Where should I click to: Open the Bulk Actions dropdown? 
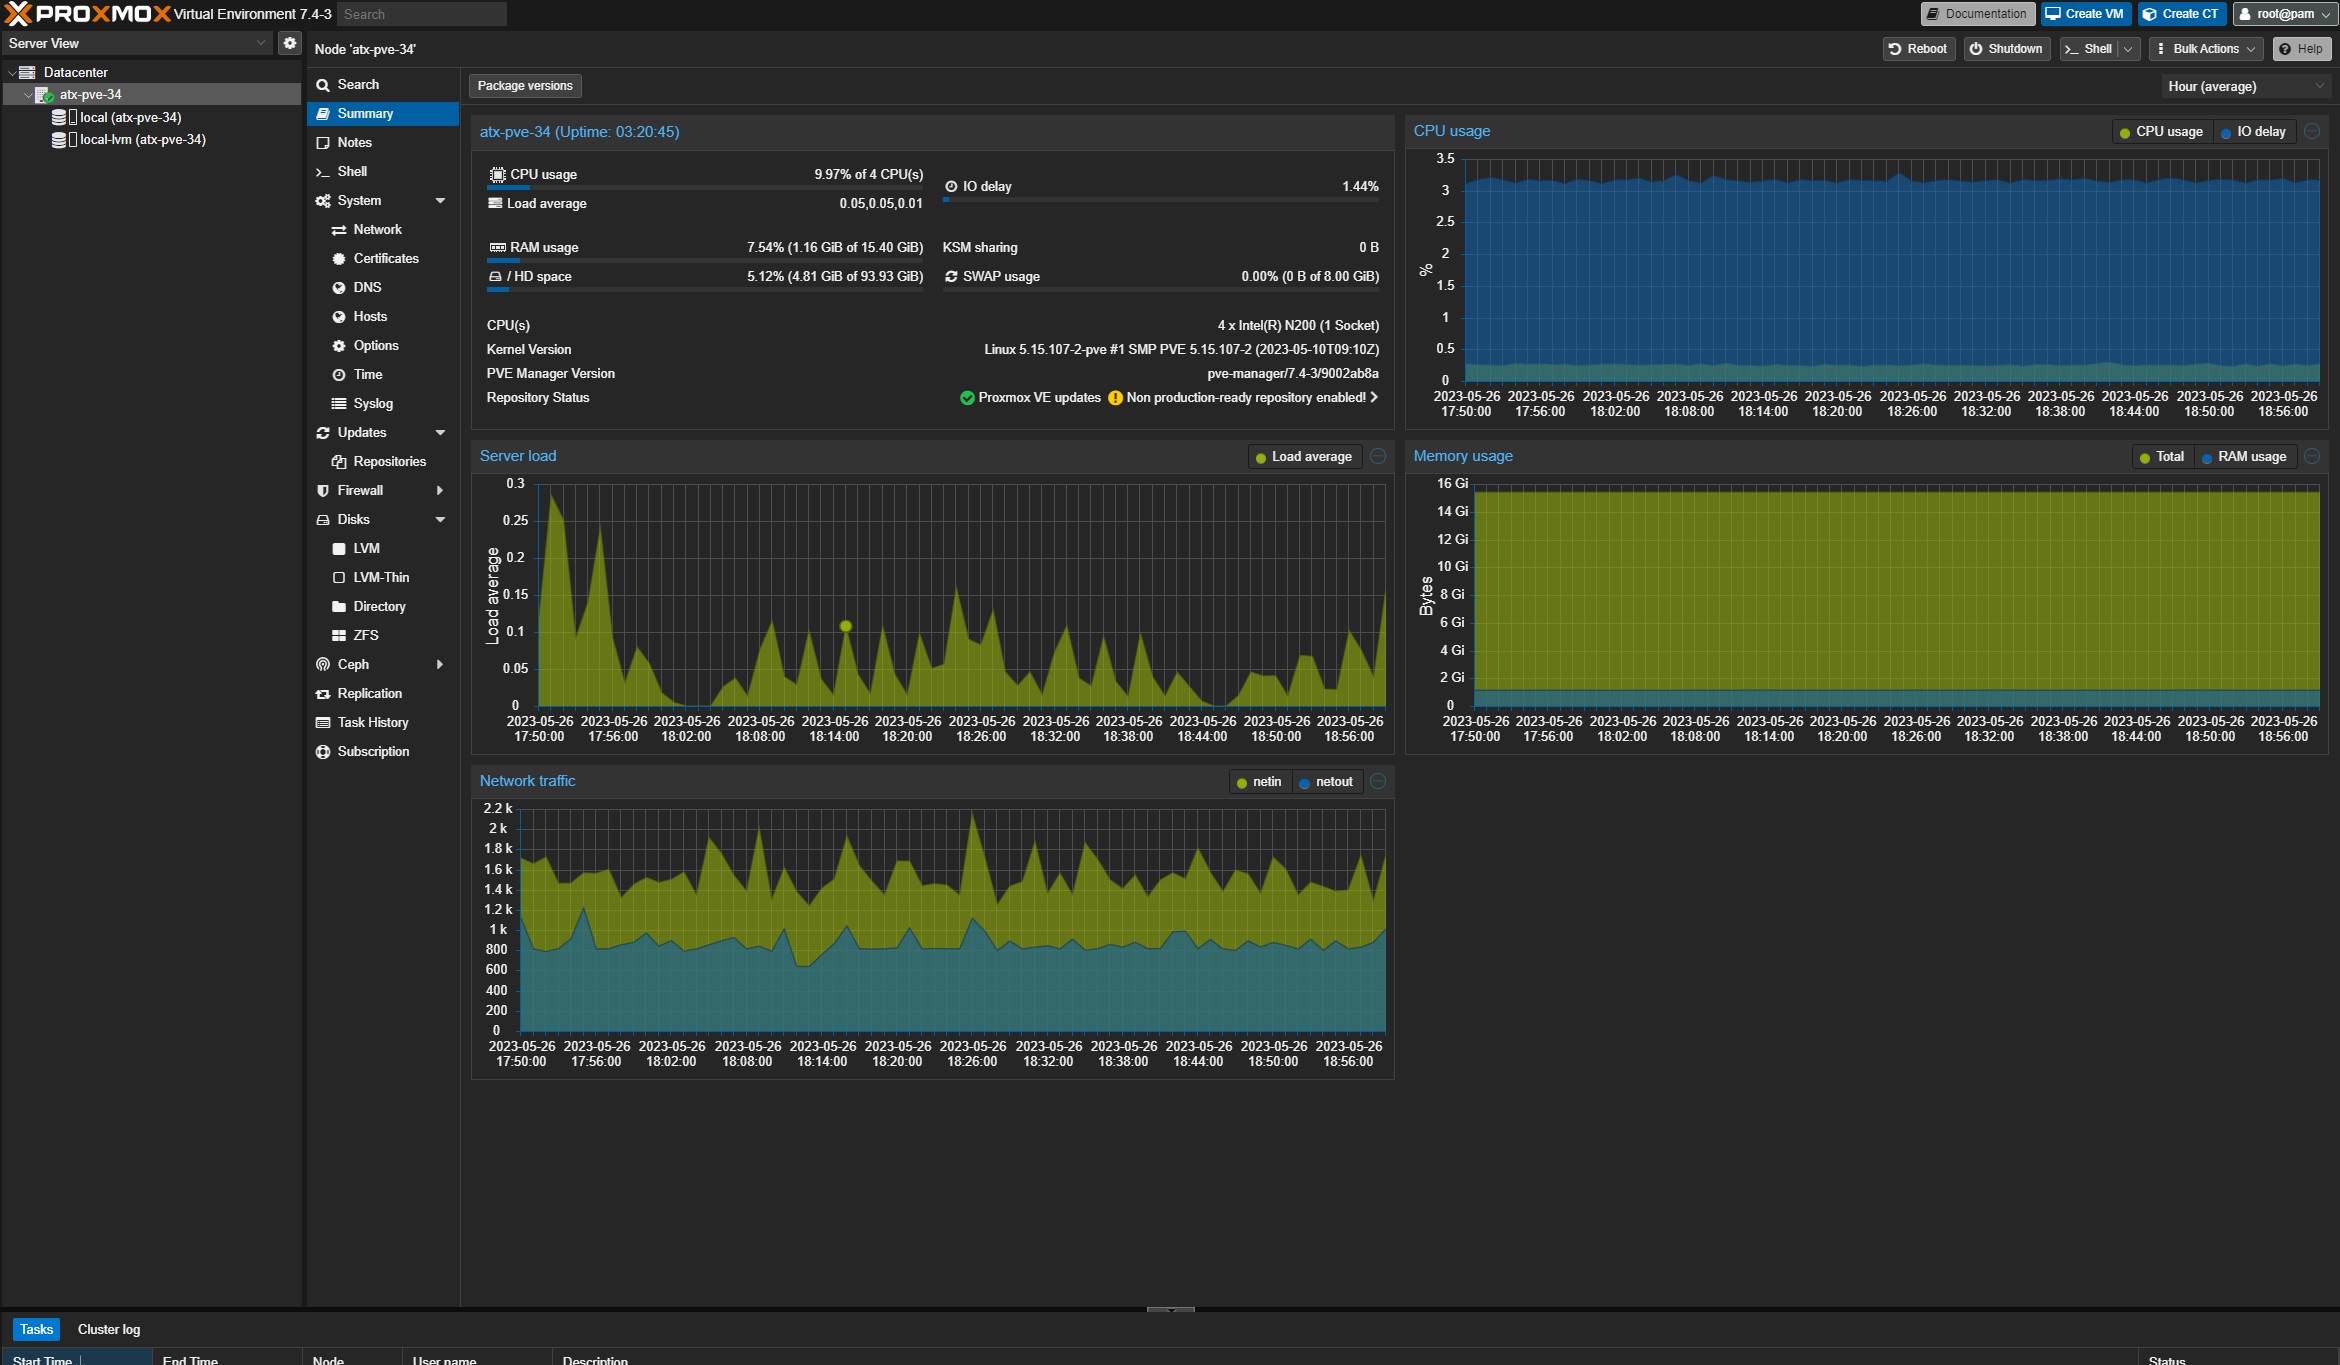(x=2204, y=48)
